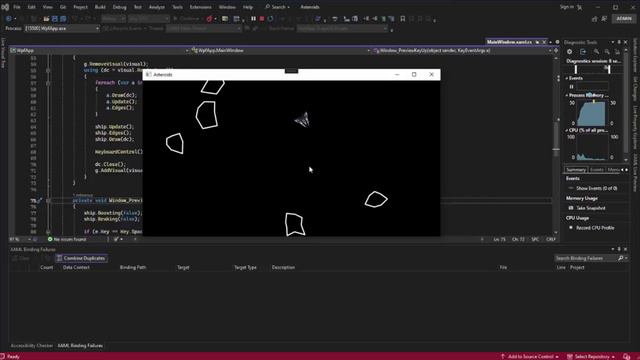Click Take Snapshot camera icon
Viewport: 640px width, 360px height.
pyautogui.click(x=571, y=208)
